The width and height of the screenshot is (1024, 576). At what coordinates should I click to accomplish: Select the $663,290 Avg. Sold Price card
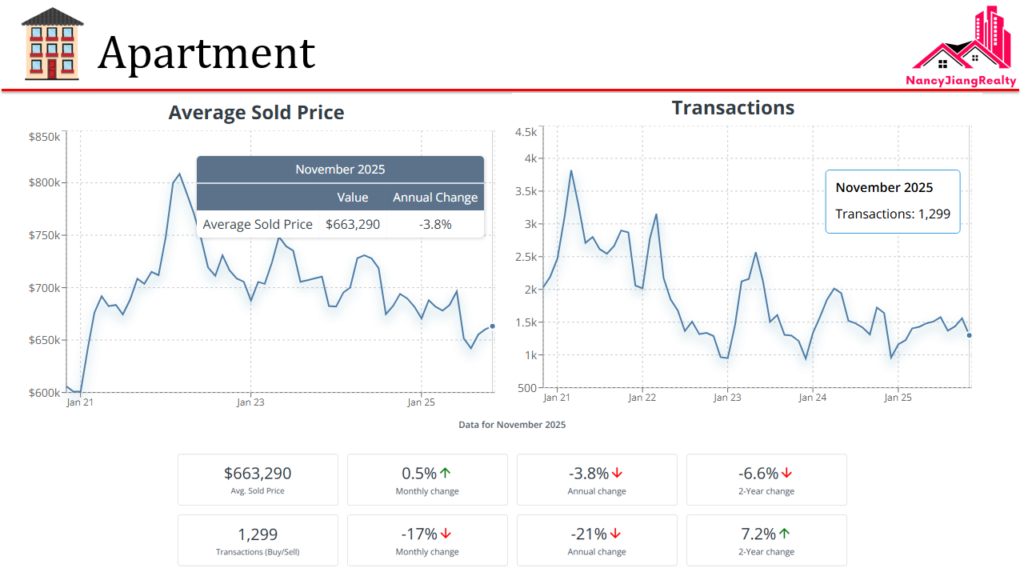[x=258, y=479]
